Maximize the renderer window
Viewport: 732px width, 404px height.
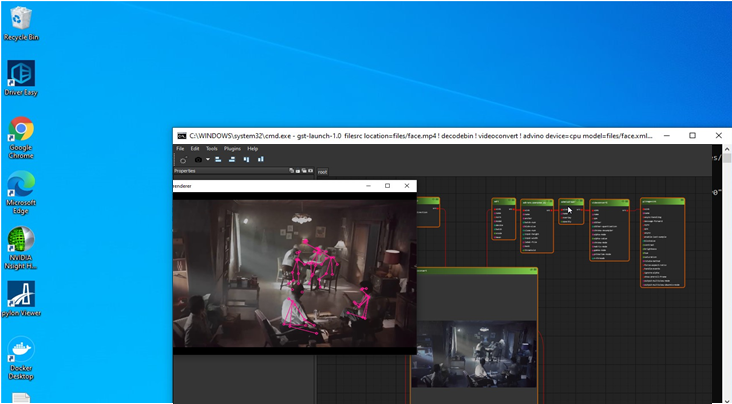point(387,186)
